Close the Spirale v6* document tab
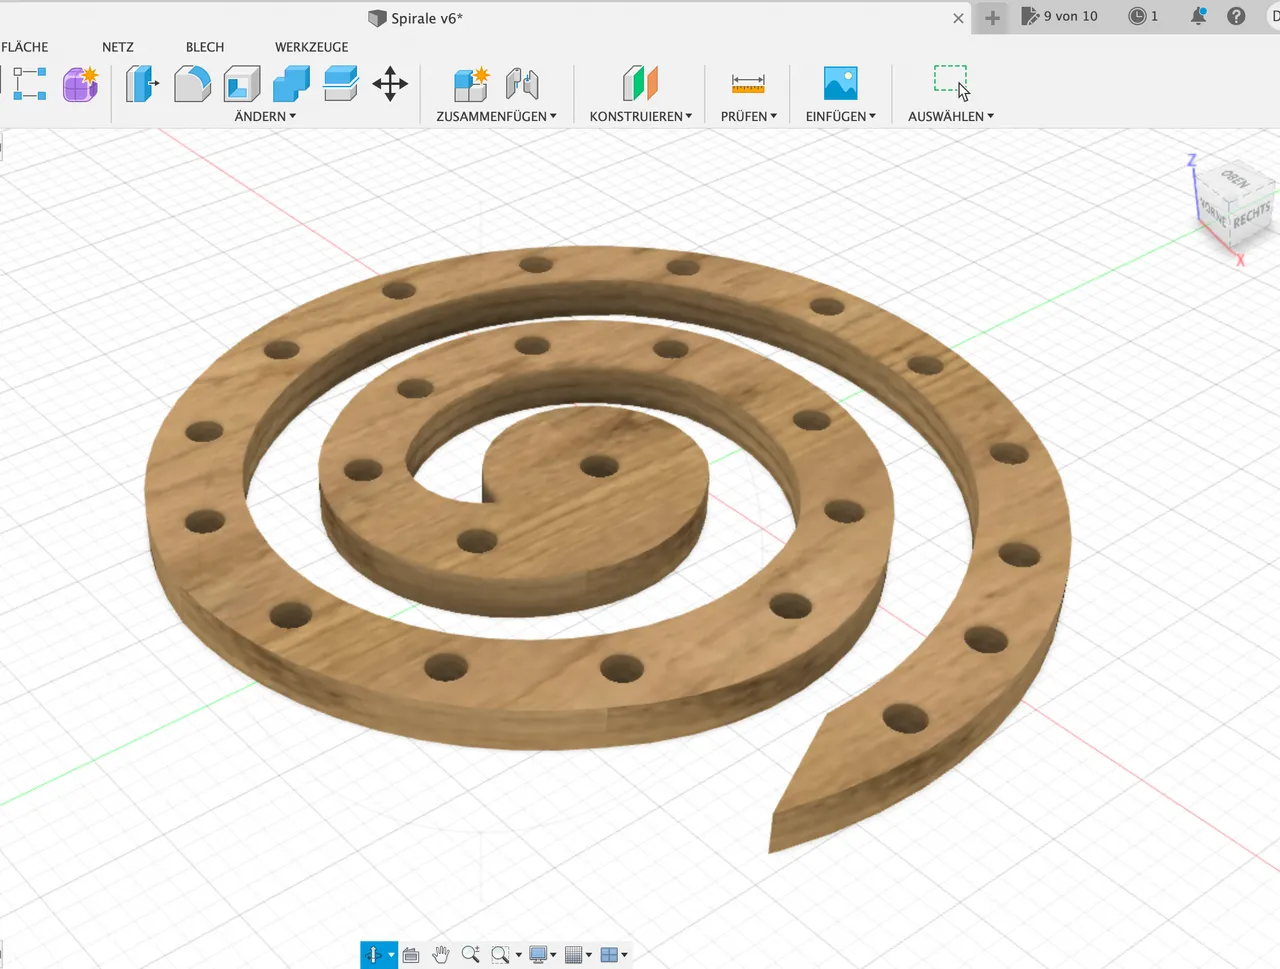 [x=958, y=18]
